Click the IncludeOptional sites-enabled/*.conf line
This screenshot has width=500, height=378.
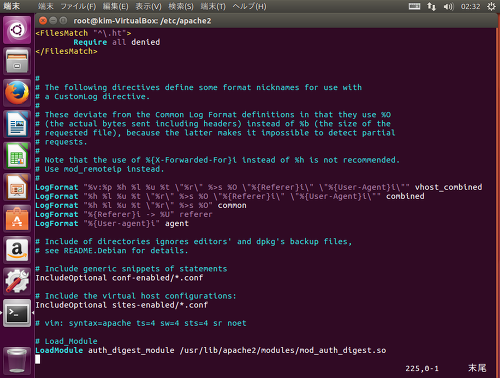tap(121, 305)
